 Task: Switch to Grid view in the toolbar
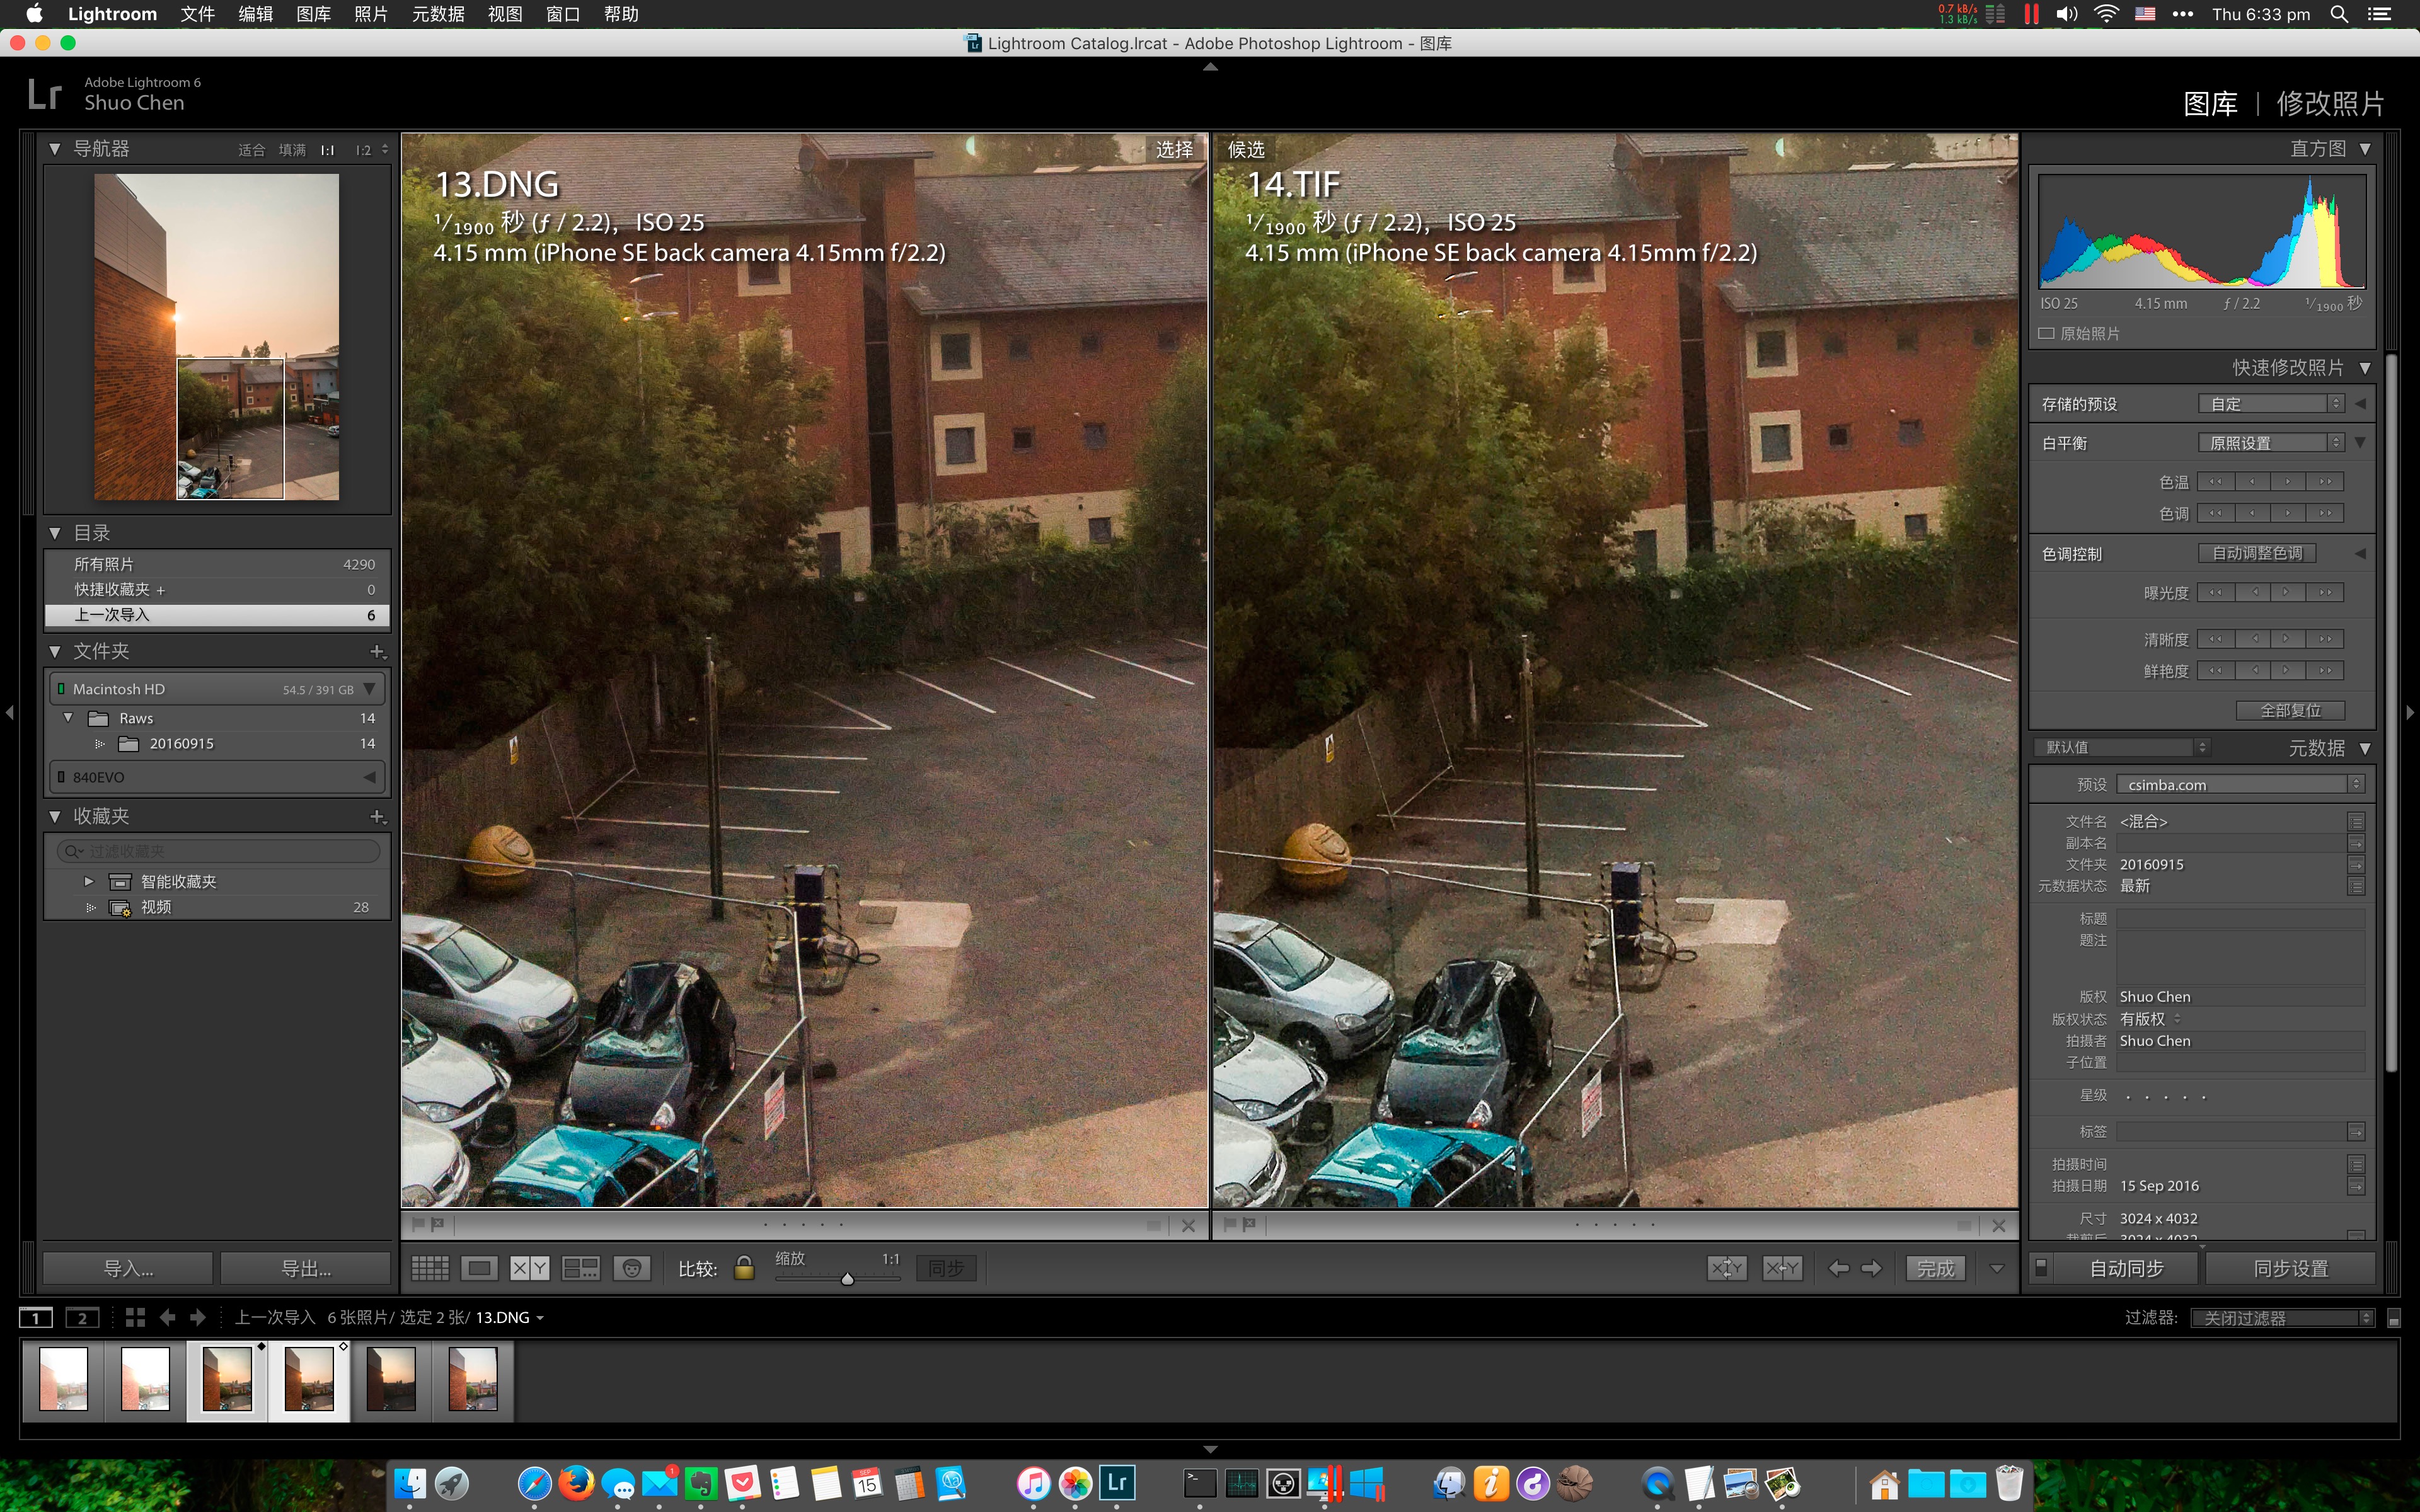click(x=430, y=1268)
